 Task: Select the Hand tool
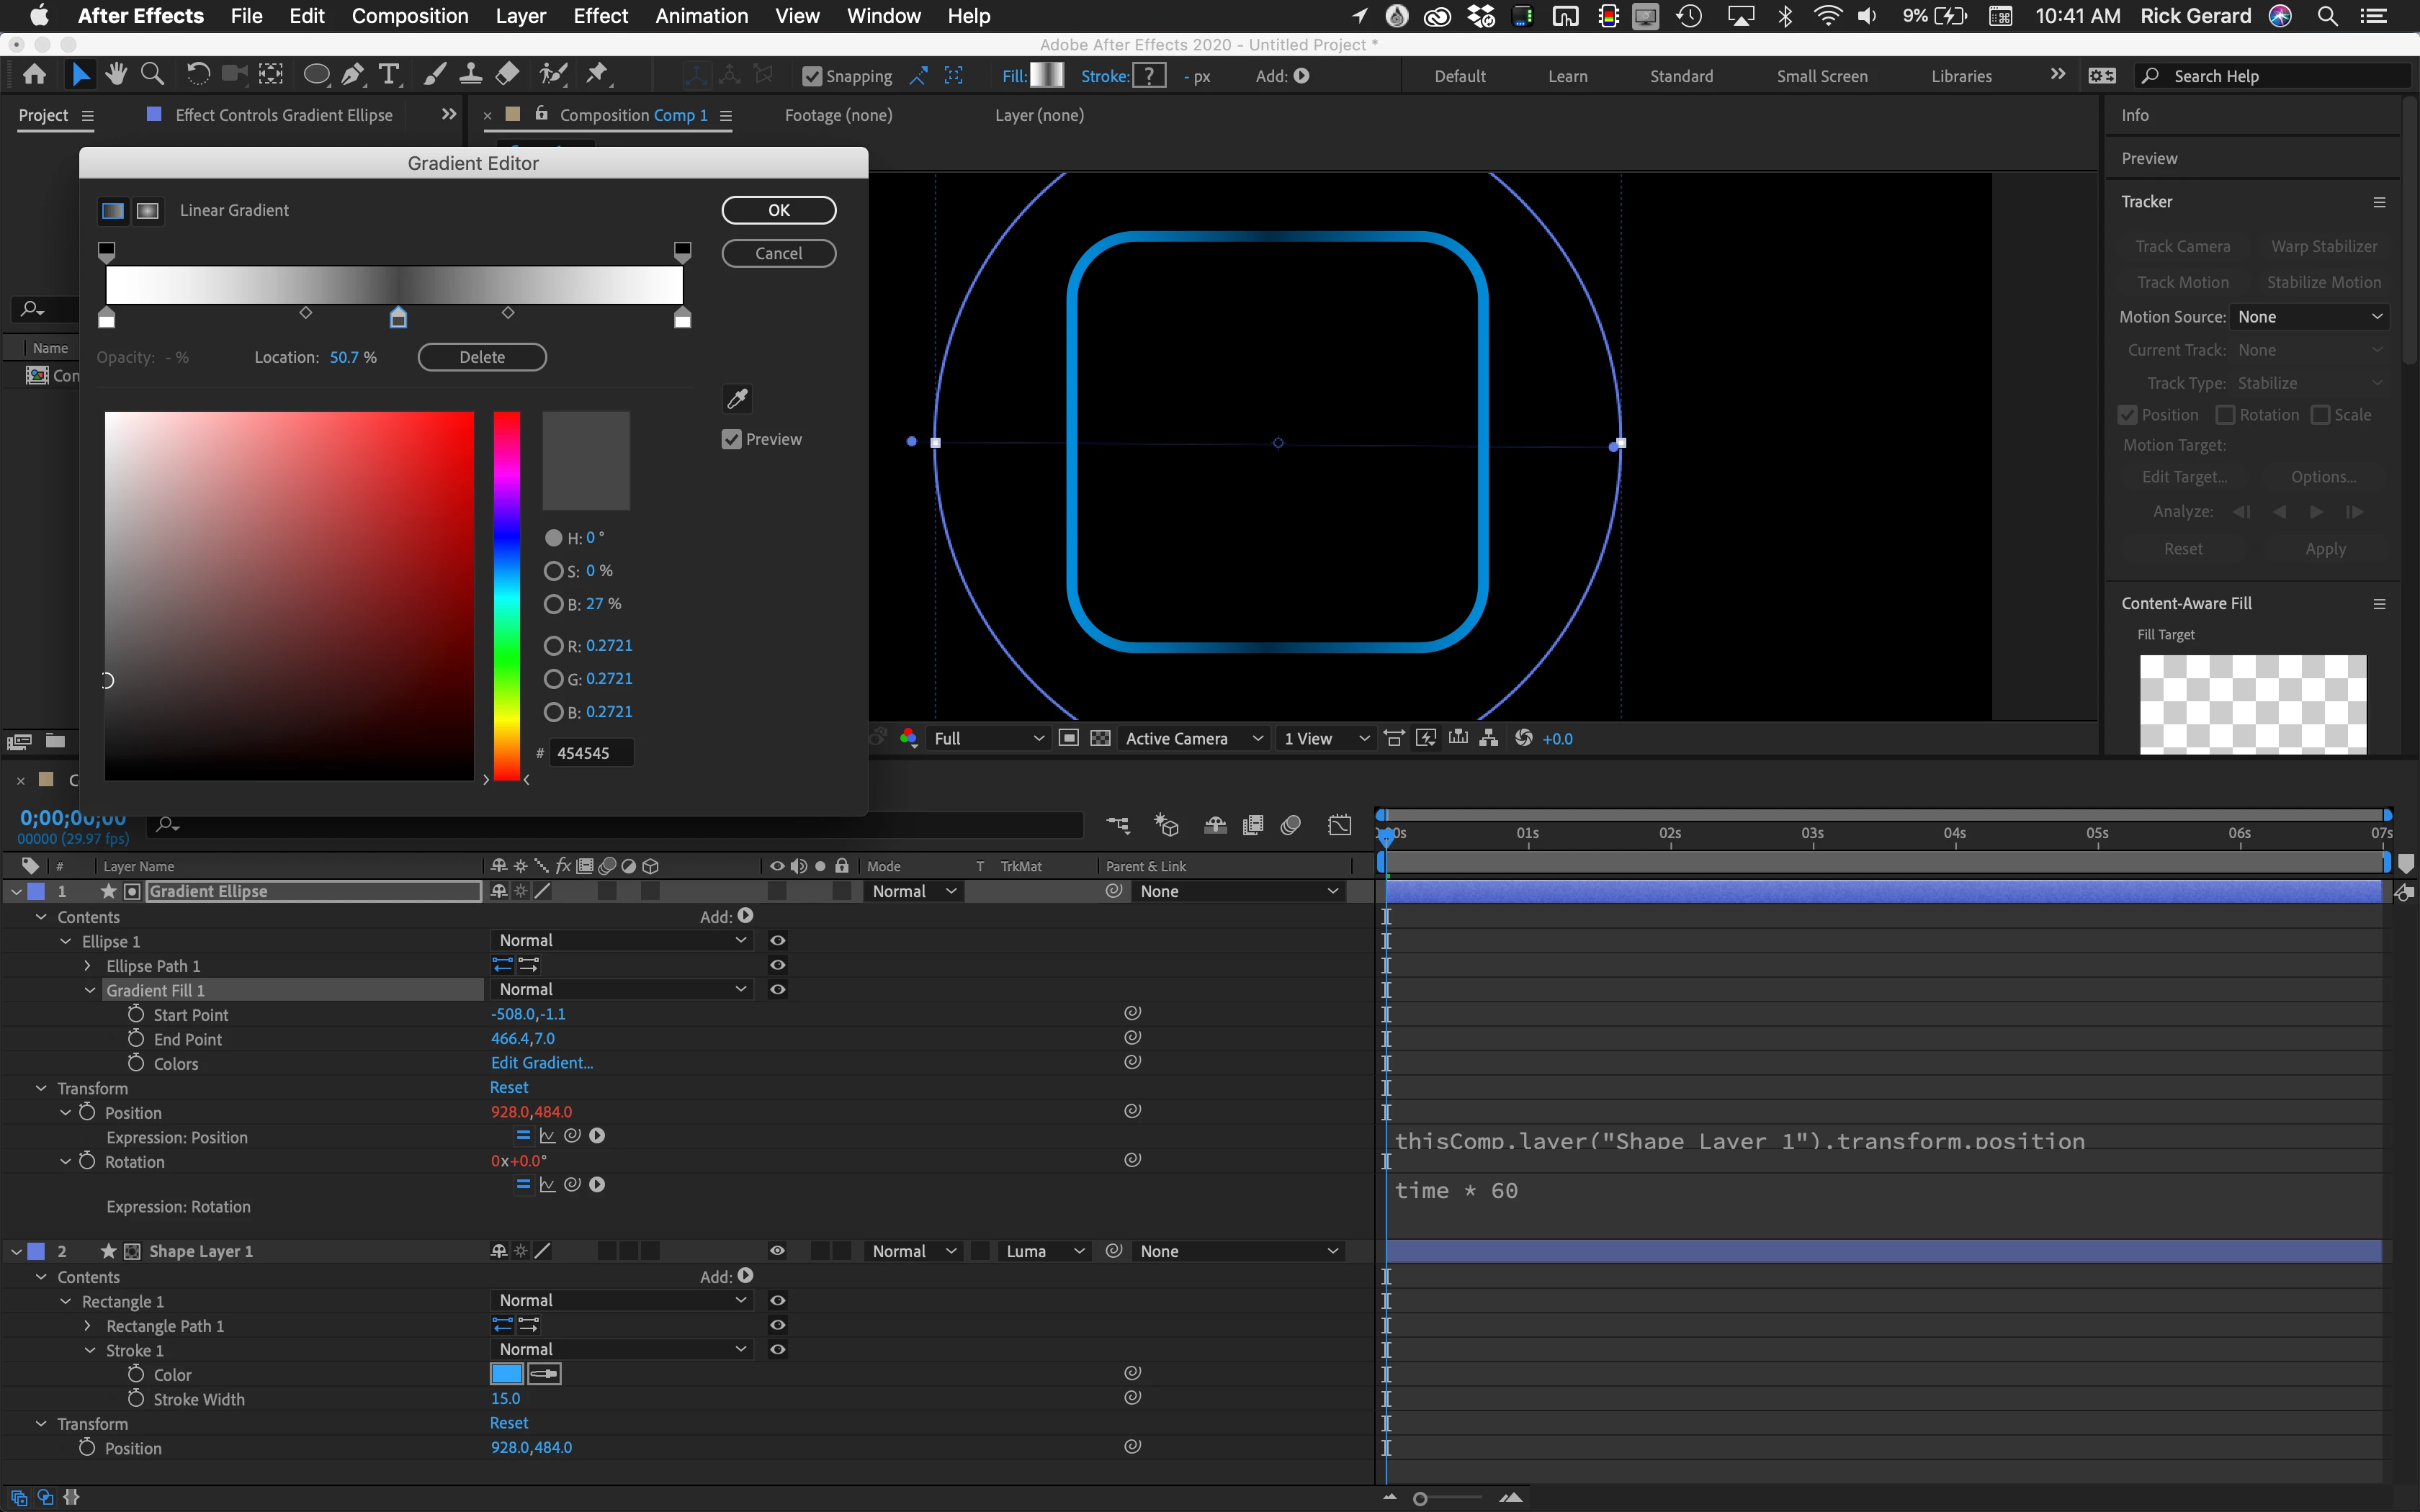pos(116,74)
